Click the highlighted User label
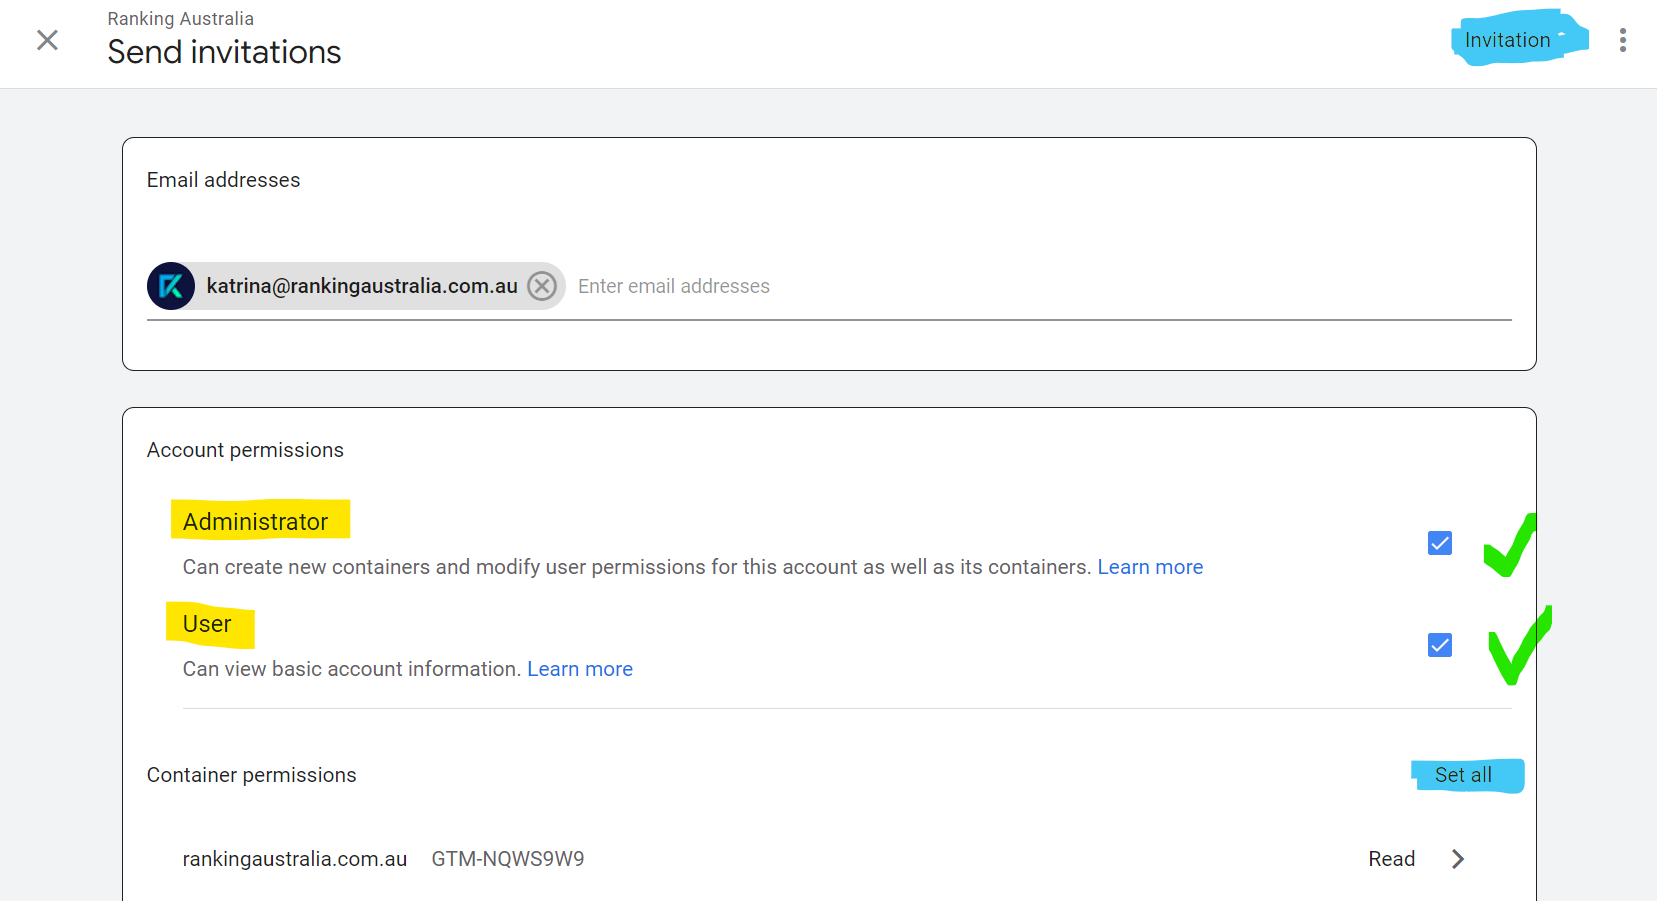The height and width of the screenshot is (901, 1657). [207, 624]
